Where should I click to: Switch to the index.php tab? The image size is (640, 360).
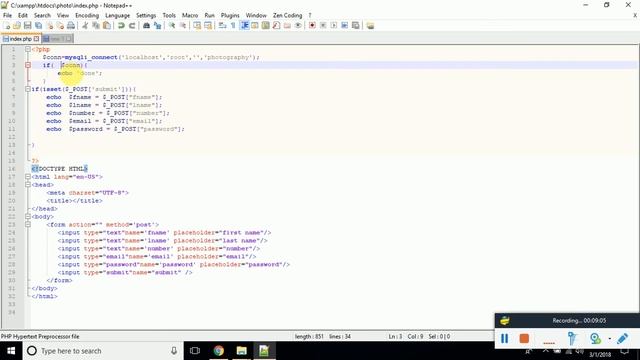(19, 39)
